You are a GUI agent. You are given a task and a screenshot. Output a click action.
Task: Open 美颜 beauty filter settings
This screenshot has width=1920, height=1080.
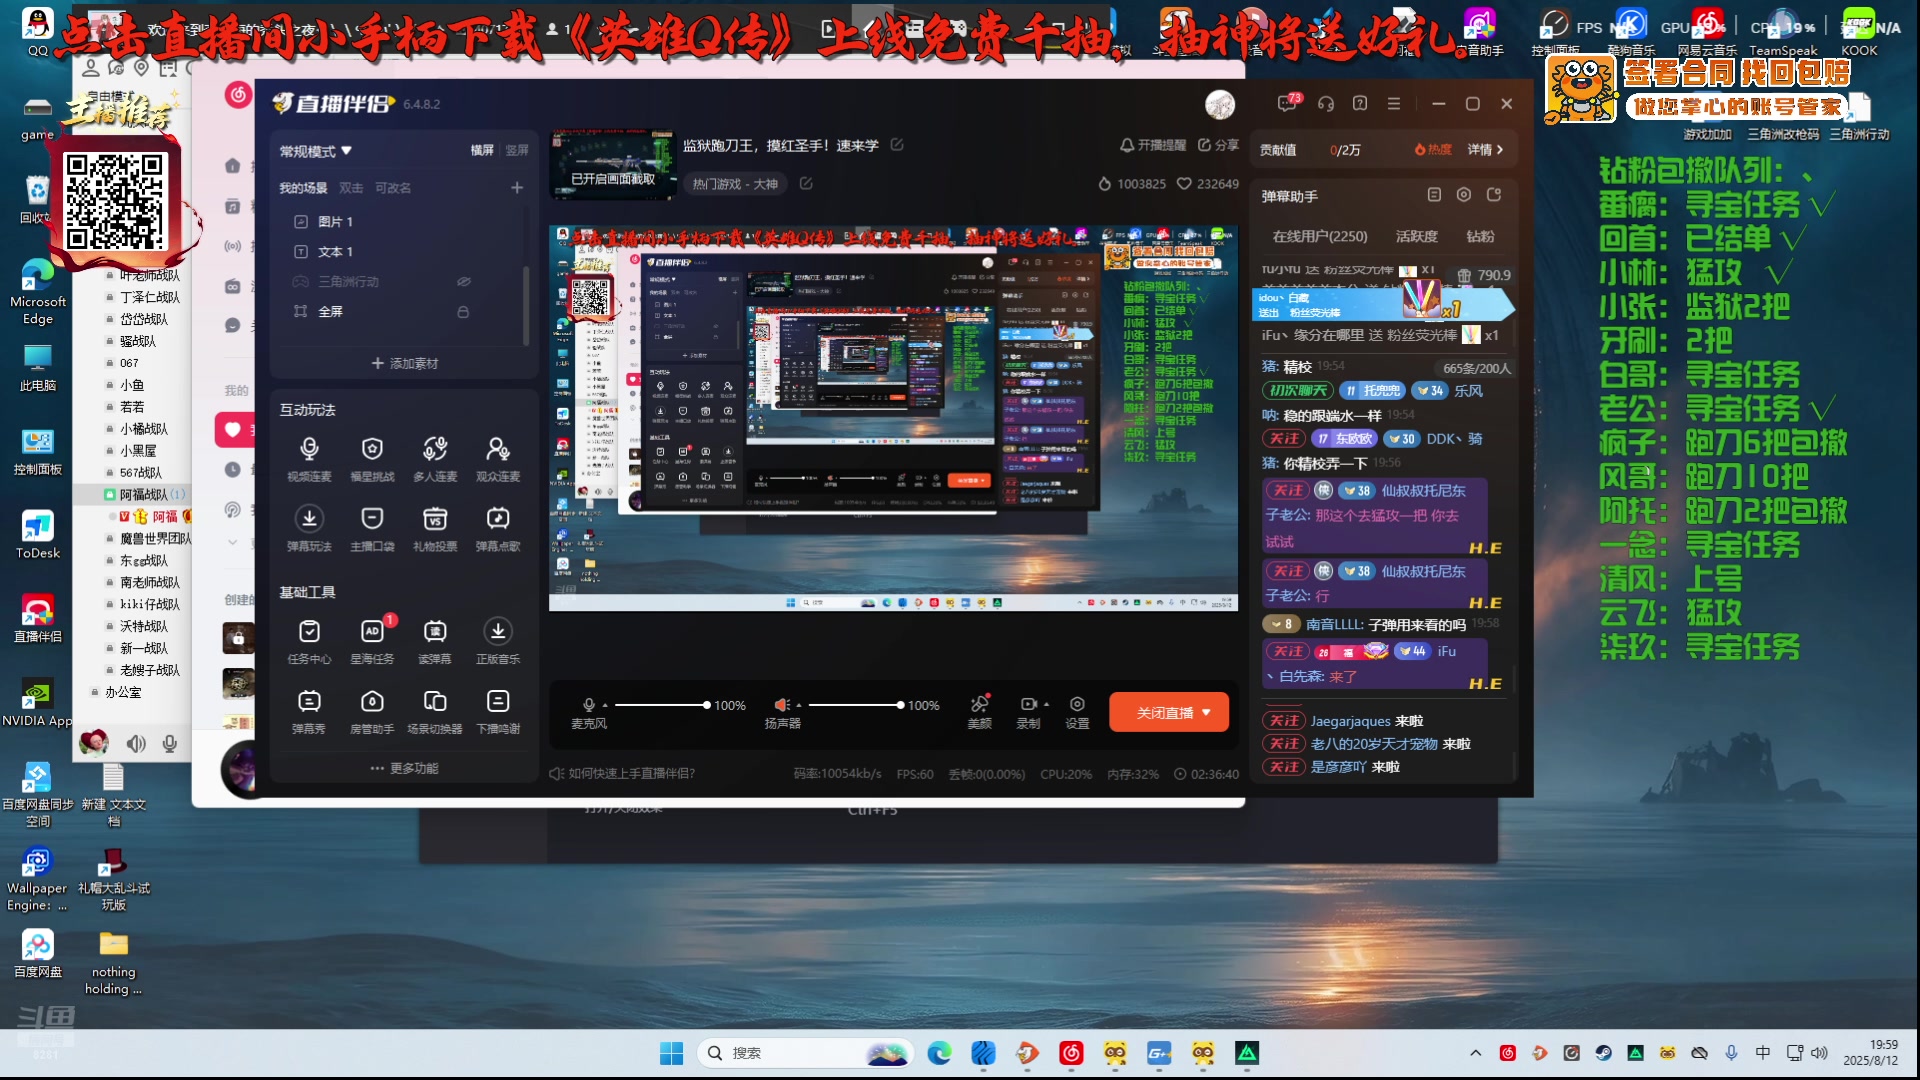click(980, 711)
